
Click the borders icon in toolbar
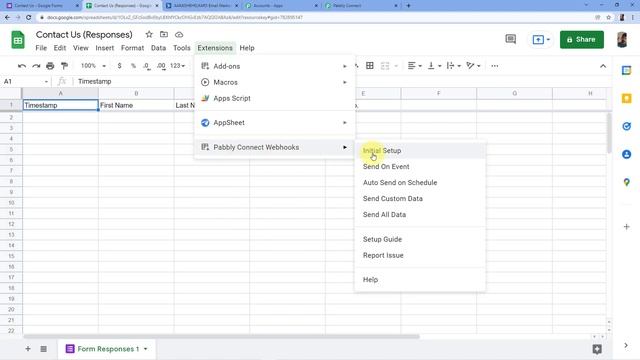click(x=370, y=66)
